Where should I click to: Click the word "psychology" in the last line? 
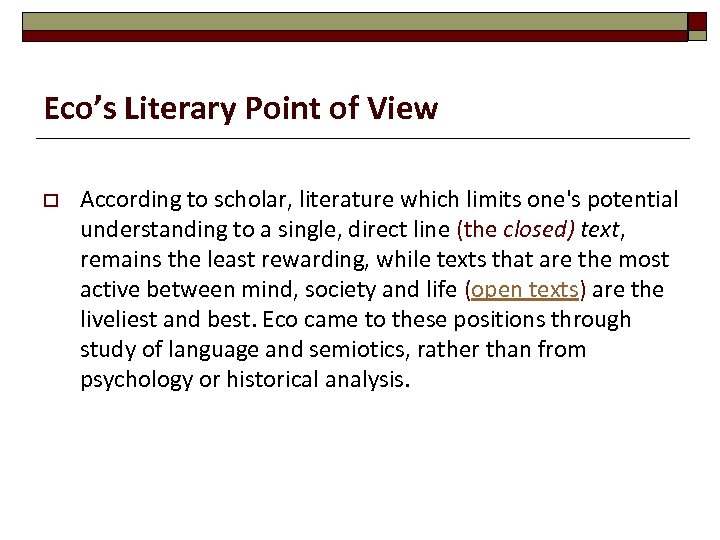pos(132,380)
